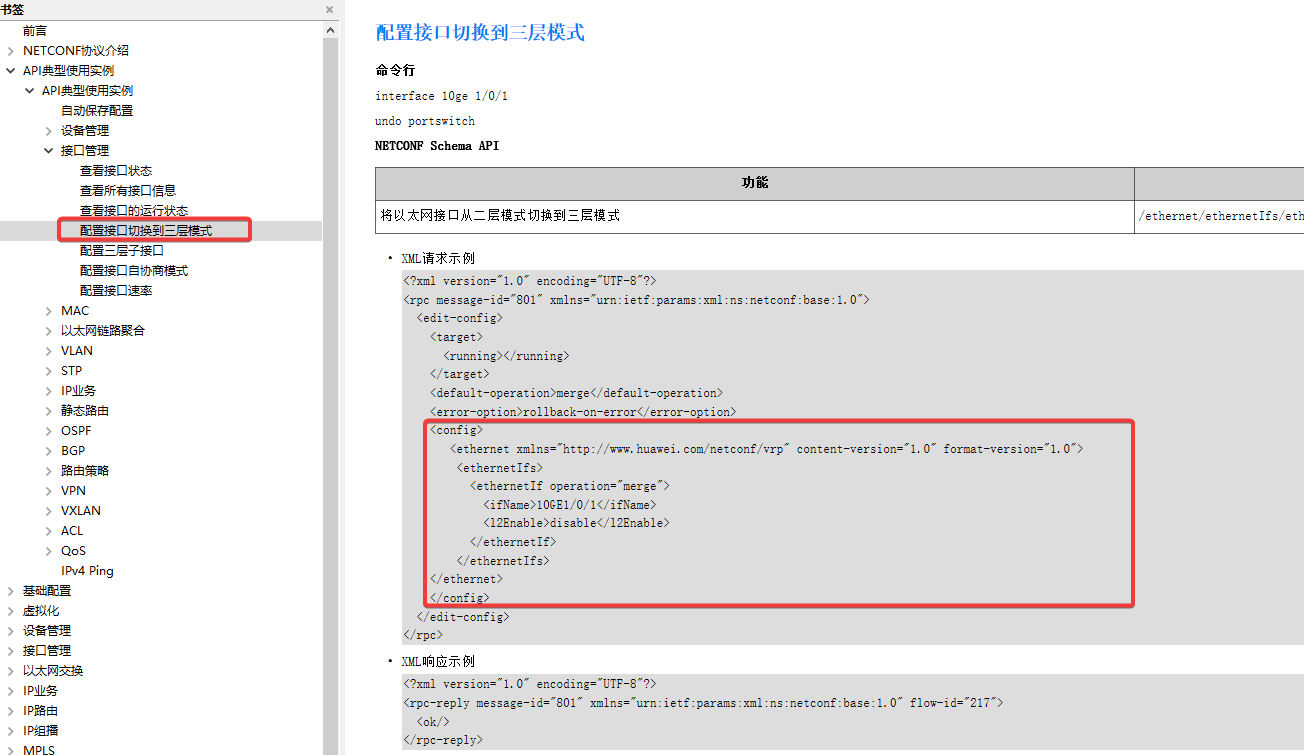
Task: Expand the VPN bookmark node
Action: pyautogui.click(x=48, y=491)
